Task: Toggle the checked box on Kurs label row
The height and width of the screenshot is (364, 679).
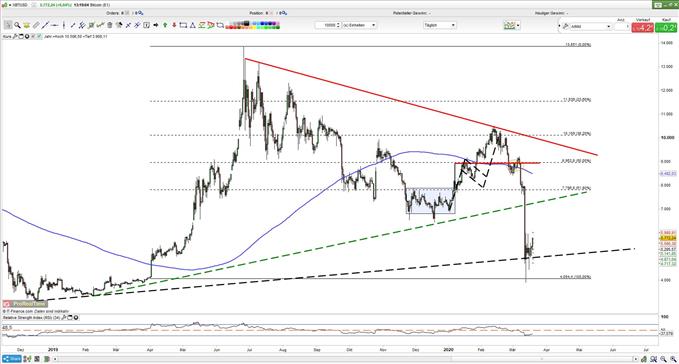Action: click(39, 36)
